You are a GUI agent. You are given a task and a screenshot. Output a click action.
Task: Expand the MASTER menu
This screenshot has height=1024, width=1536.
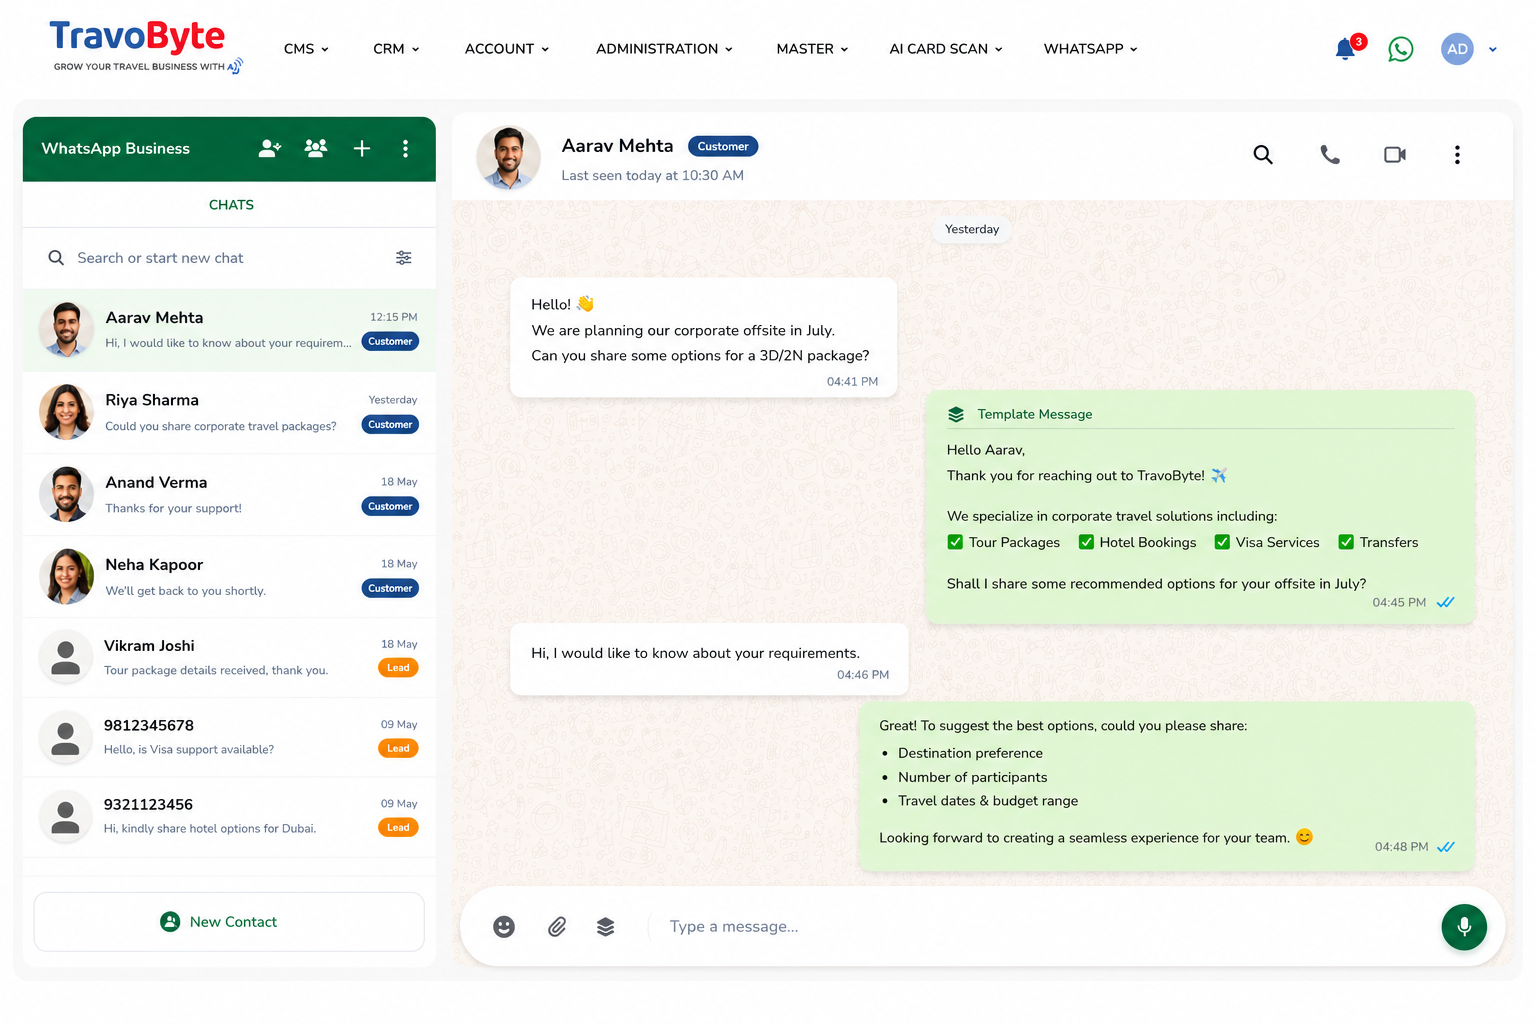(812, 49)
